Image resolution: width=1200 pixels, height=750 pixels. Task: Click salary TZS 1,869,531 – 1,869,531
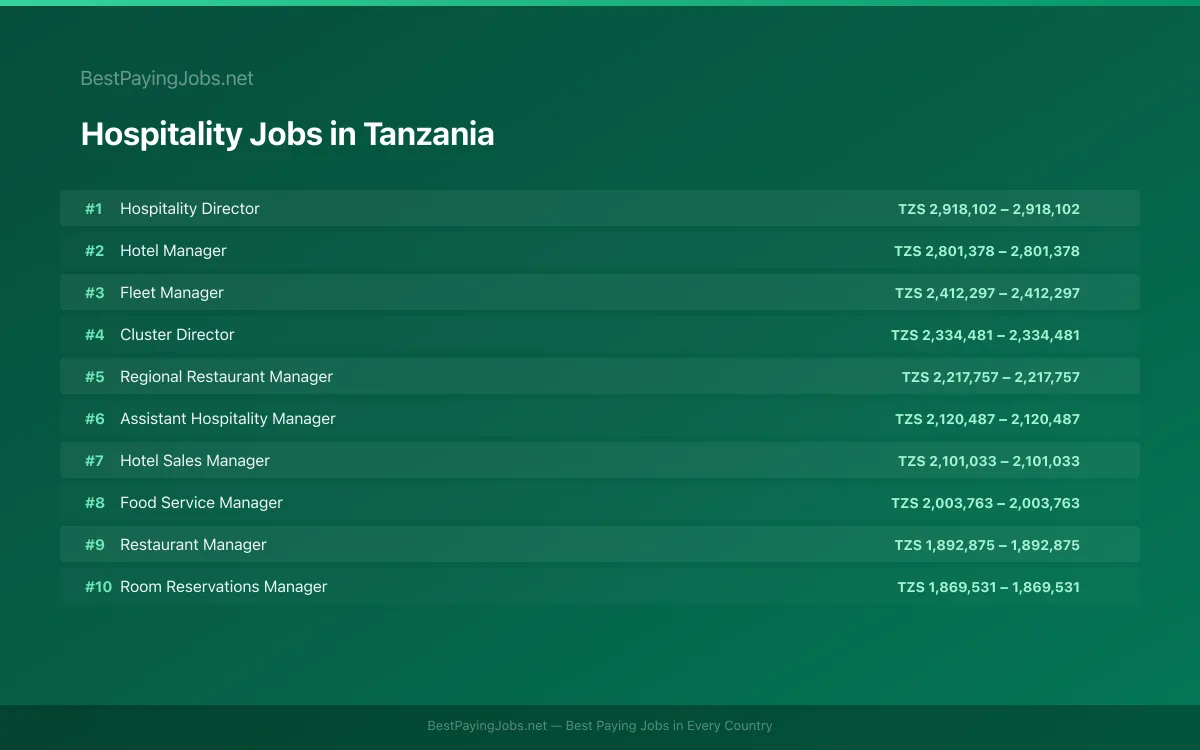pos(989,587)
